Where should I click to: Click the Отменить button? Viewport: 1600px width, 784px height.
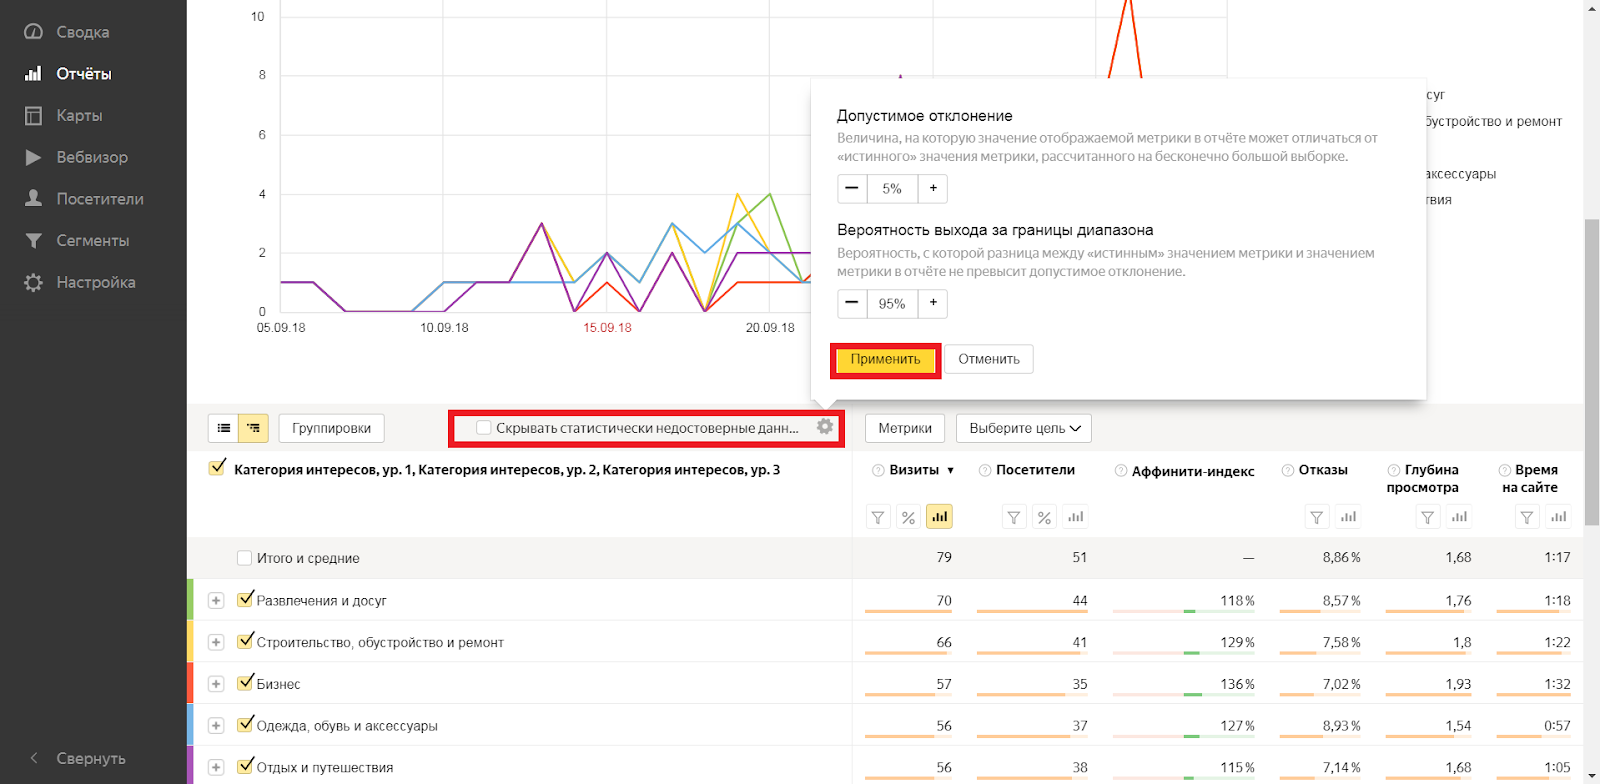[989, 359]
